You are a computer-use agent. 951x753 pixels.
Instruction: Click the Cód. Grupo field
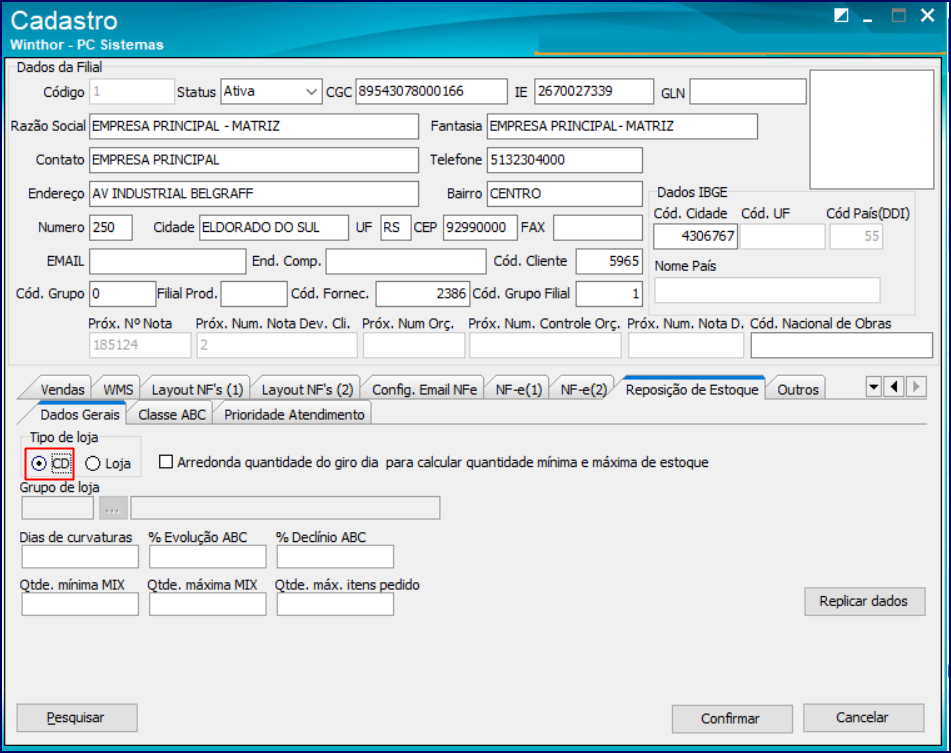pyautogui.click(x=123, y=294)
